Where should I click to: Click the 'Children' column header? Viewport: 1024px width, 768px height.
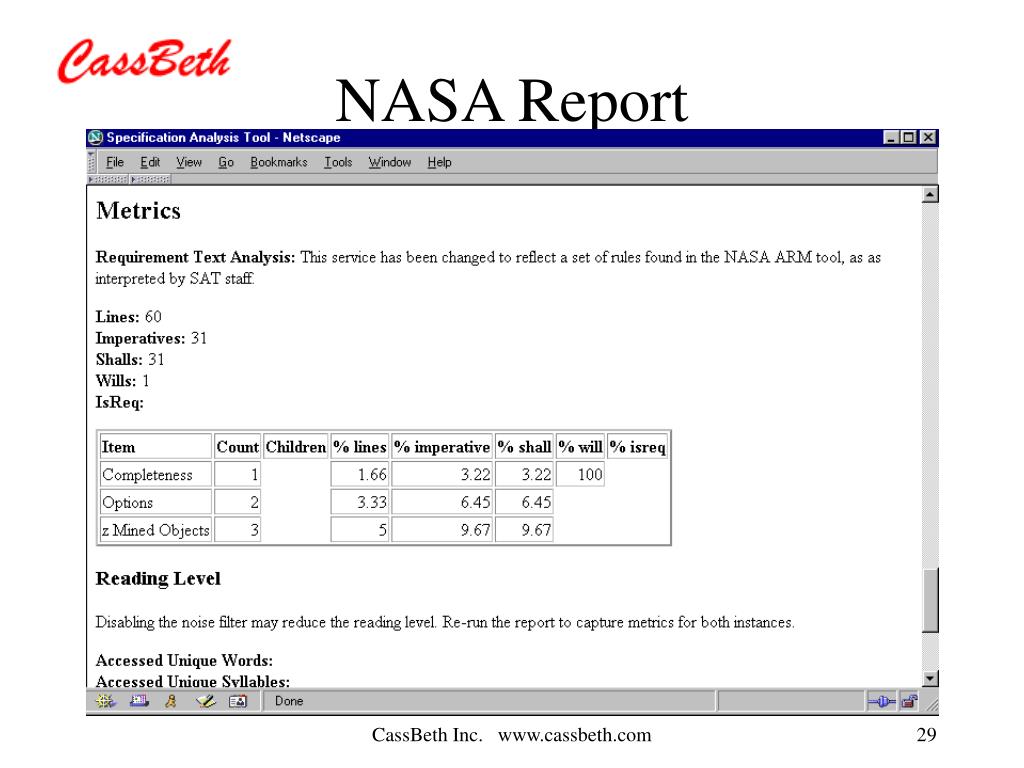[296, 447]
